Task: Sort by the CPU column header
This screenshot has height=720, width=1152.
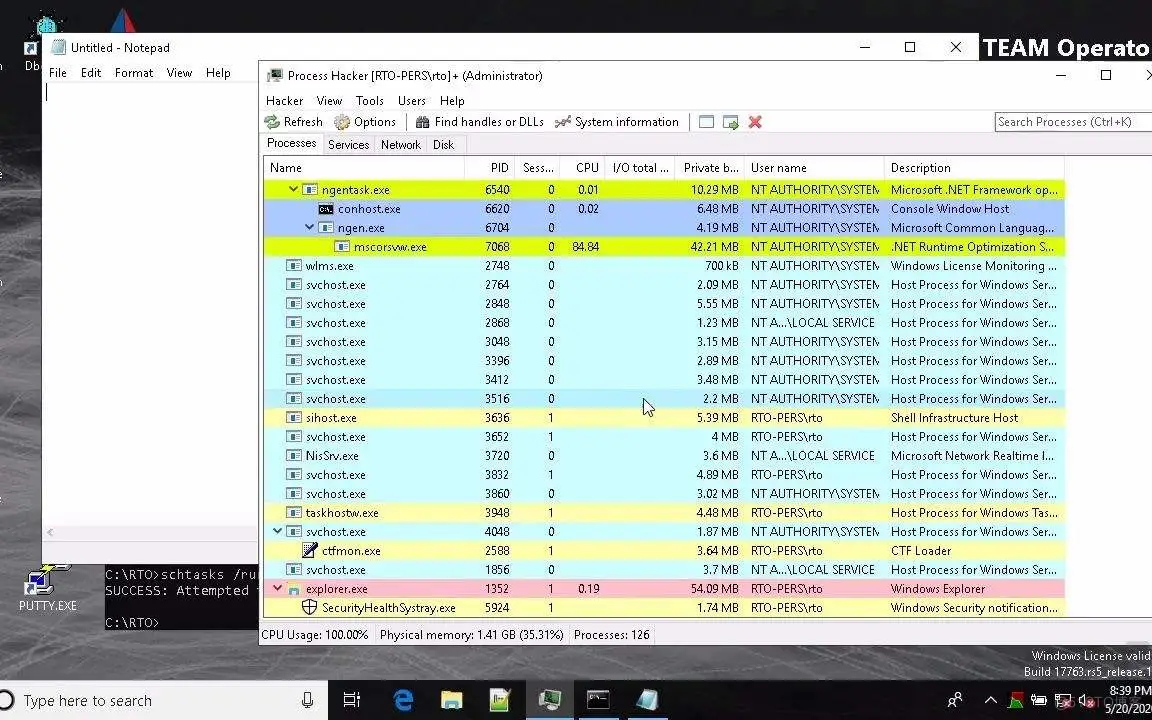Action: click(582, 168)
